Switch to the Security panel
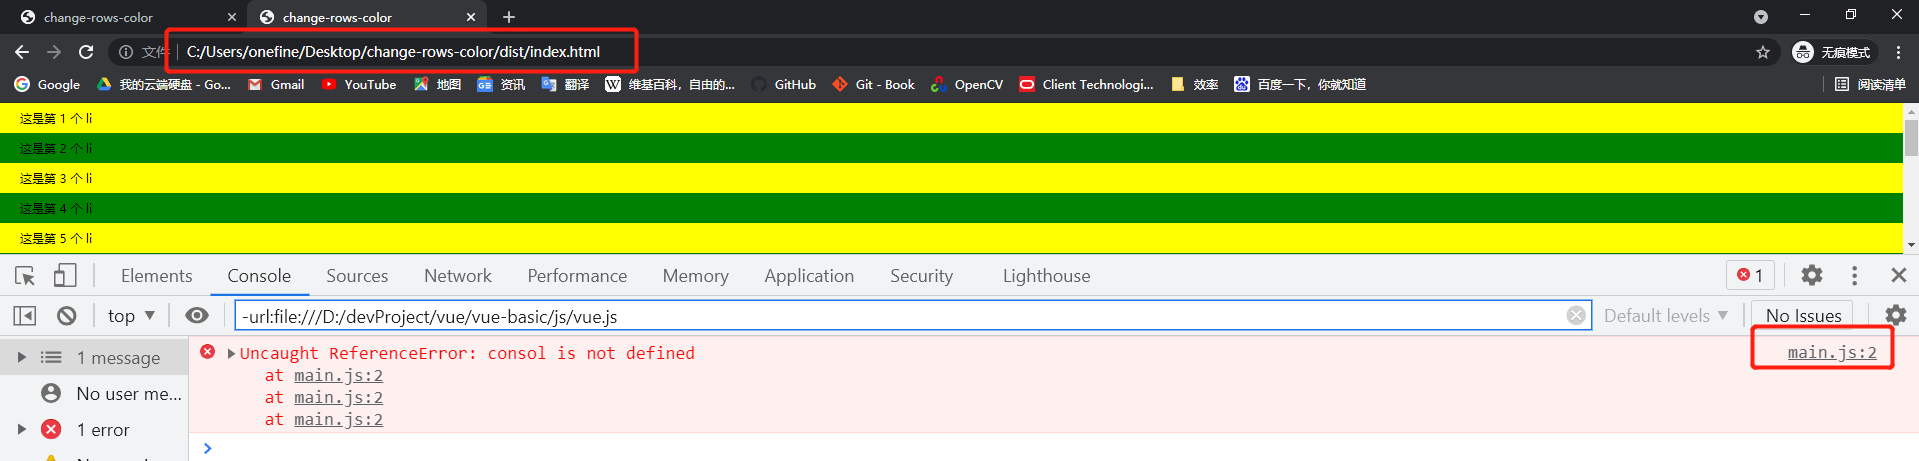Image resolution: width=1919 pixels, height=461 pixels. pos(921,276)
